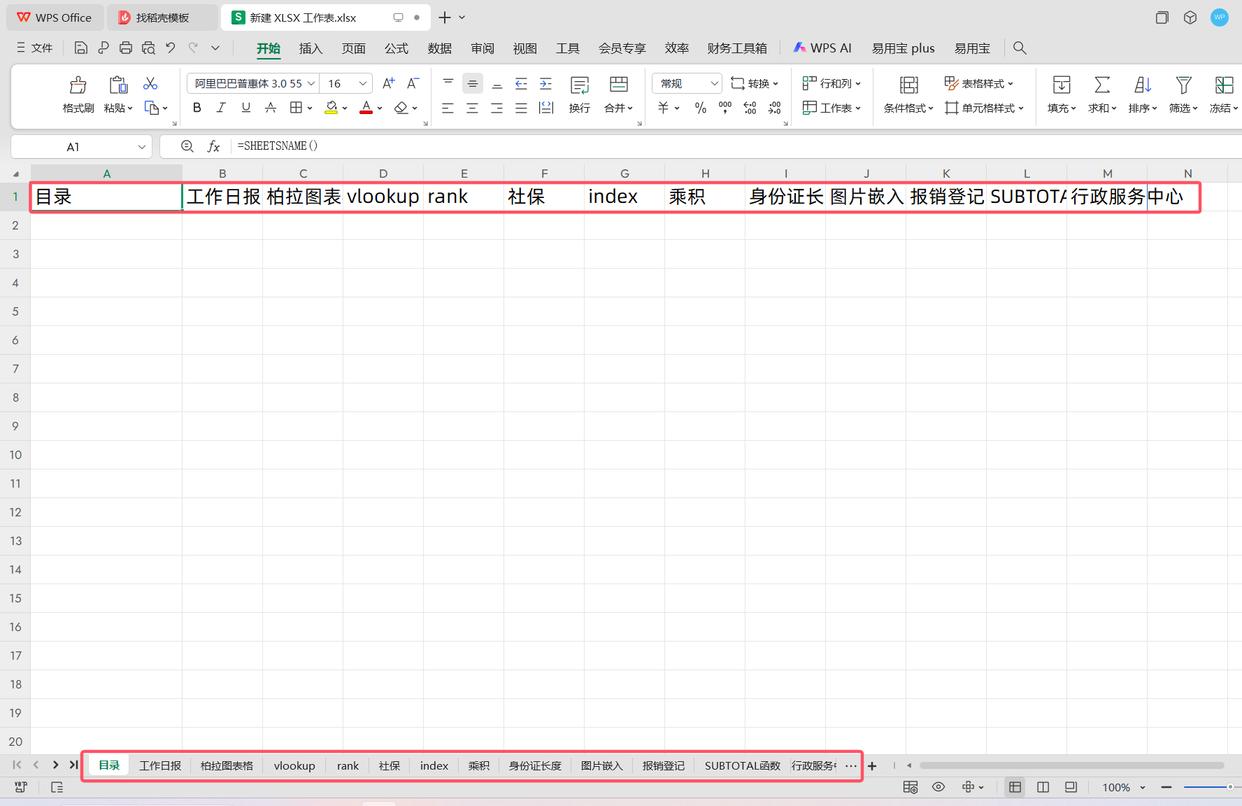Image resolution: width=1242 pixels, height=806 pixels.
Task: Click the formula bar input field
Action: click(700, 146)
